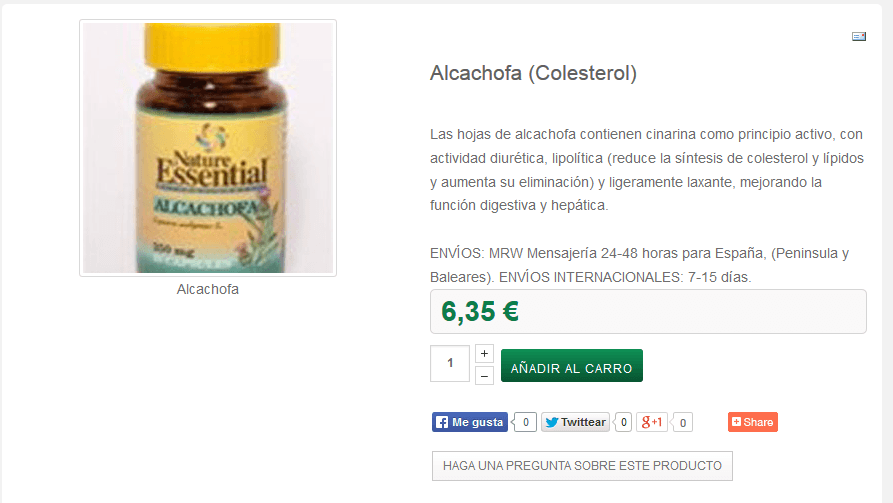Open Haga una pregunta sobre este producto
The width and height of the screenshot is (893, 503).
pos(582,466)
